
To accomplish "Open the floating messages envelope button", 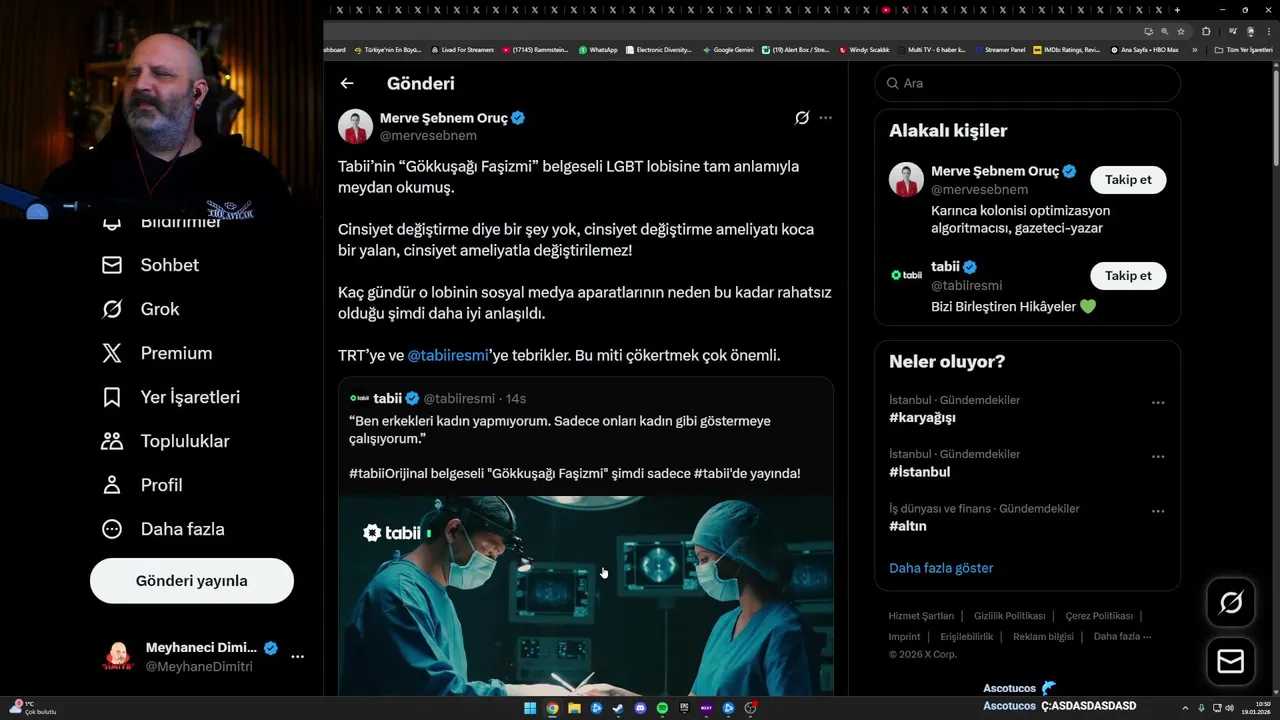I will tap(1231, 661).
